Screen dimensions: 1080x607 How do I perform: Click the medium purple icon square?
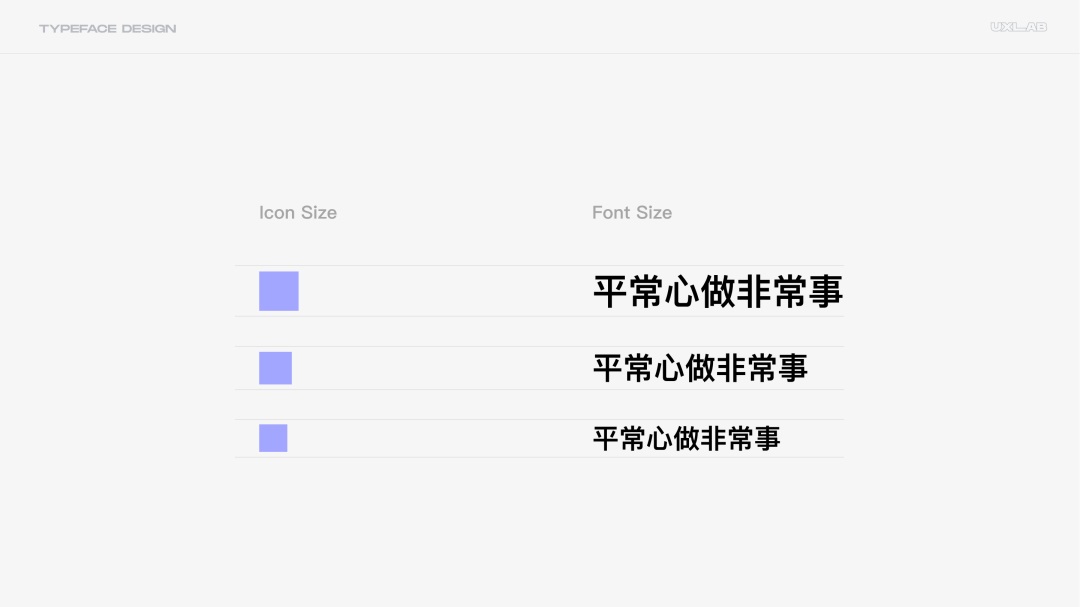(x=275, y=368)
